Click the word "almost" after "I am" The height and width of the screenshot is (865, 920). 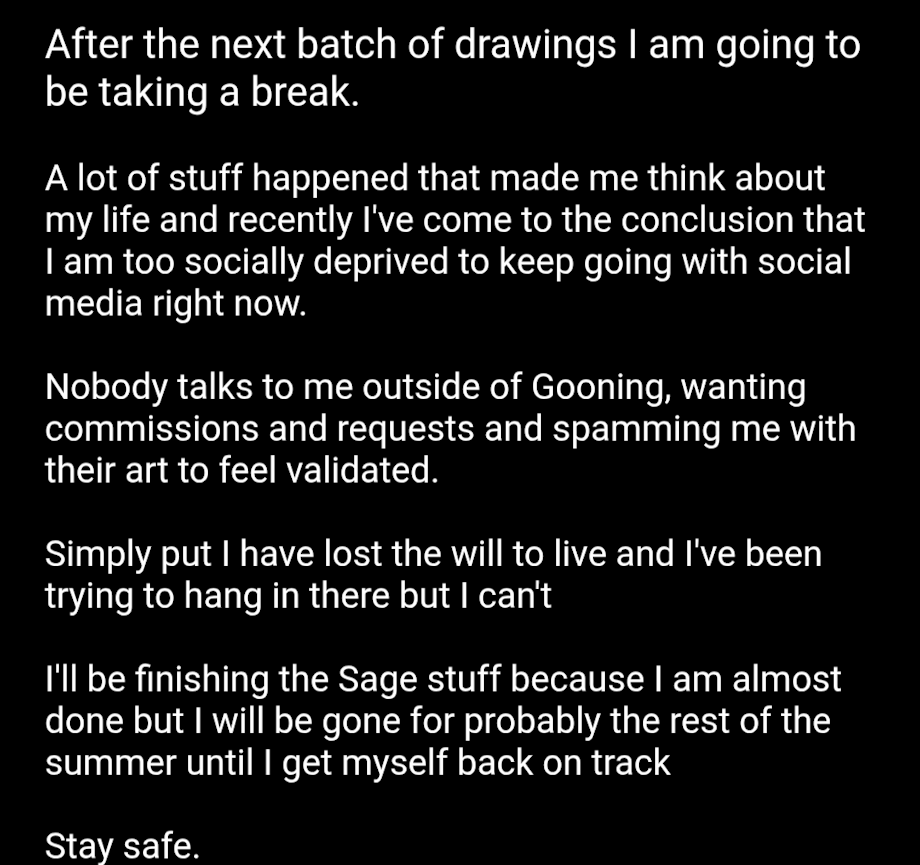[x=787, y=680]
